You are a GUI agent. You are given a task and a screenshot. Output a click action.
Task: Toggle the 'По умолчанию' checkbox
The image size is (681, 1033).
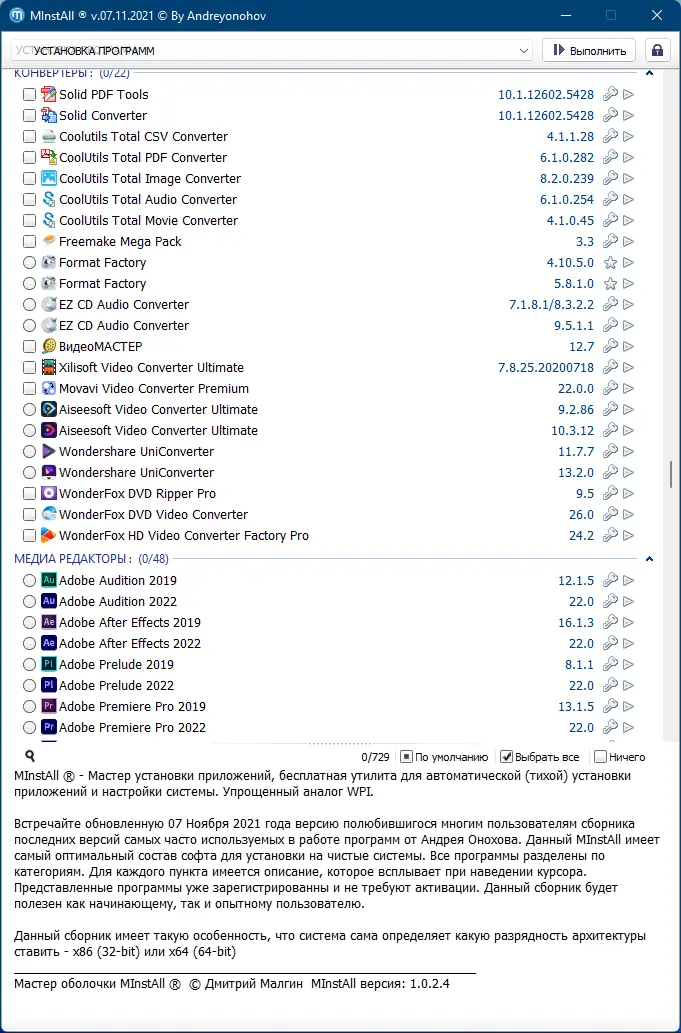(x=406, y=757)
